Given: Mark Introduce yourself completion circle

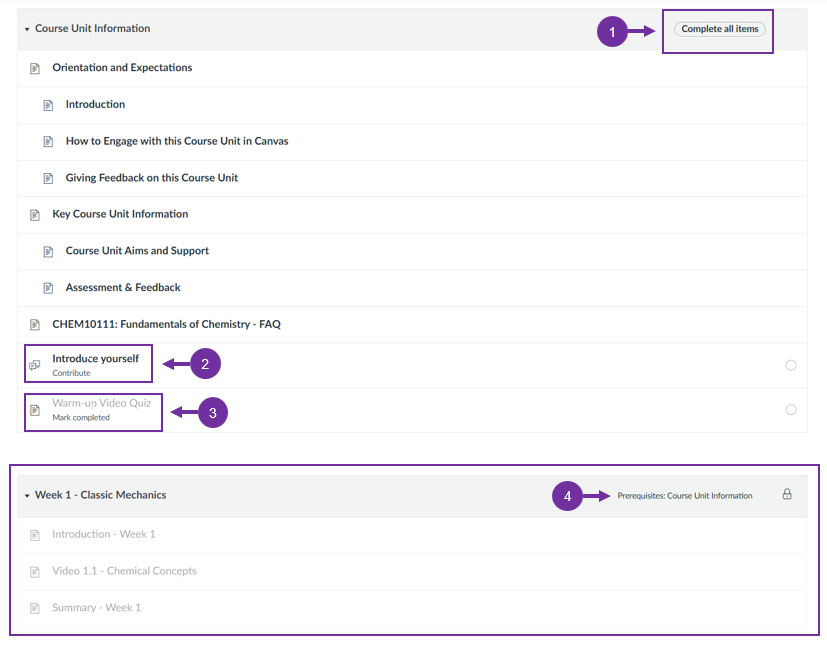Looking at the screenshot, I should tap(791, 365).
